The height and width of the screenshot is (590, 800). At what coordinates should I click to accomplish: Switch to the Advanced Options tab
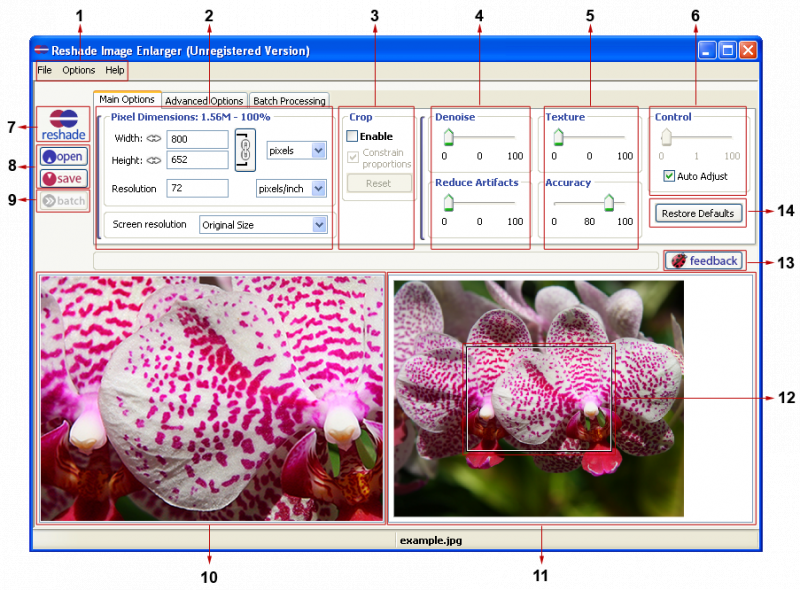[204, 101]
